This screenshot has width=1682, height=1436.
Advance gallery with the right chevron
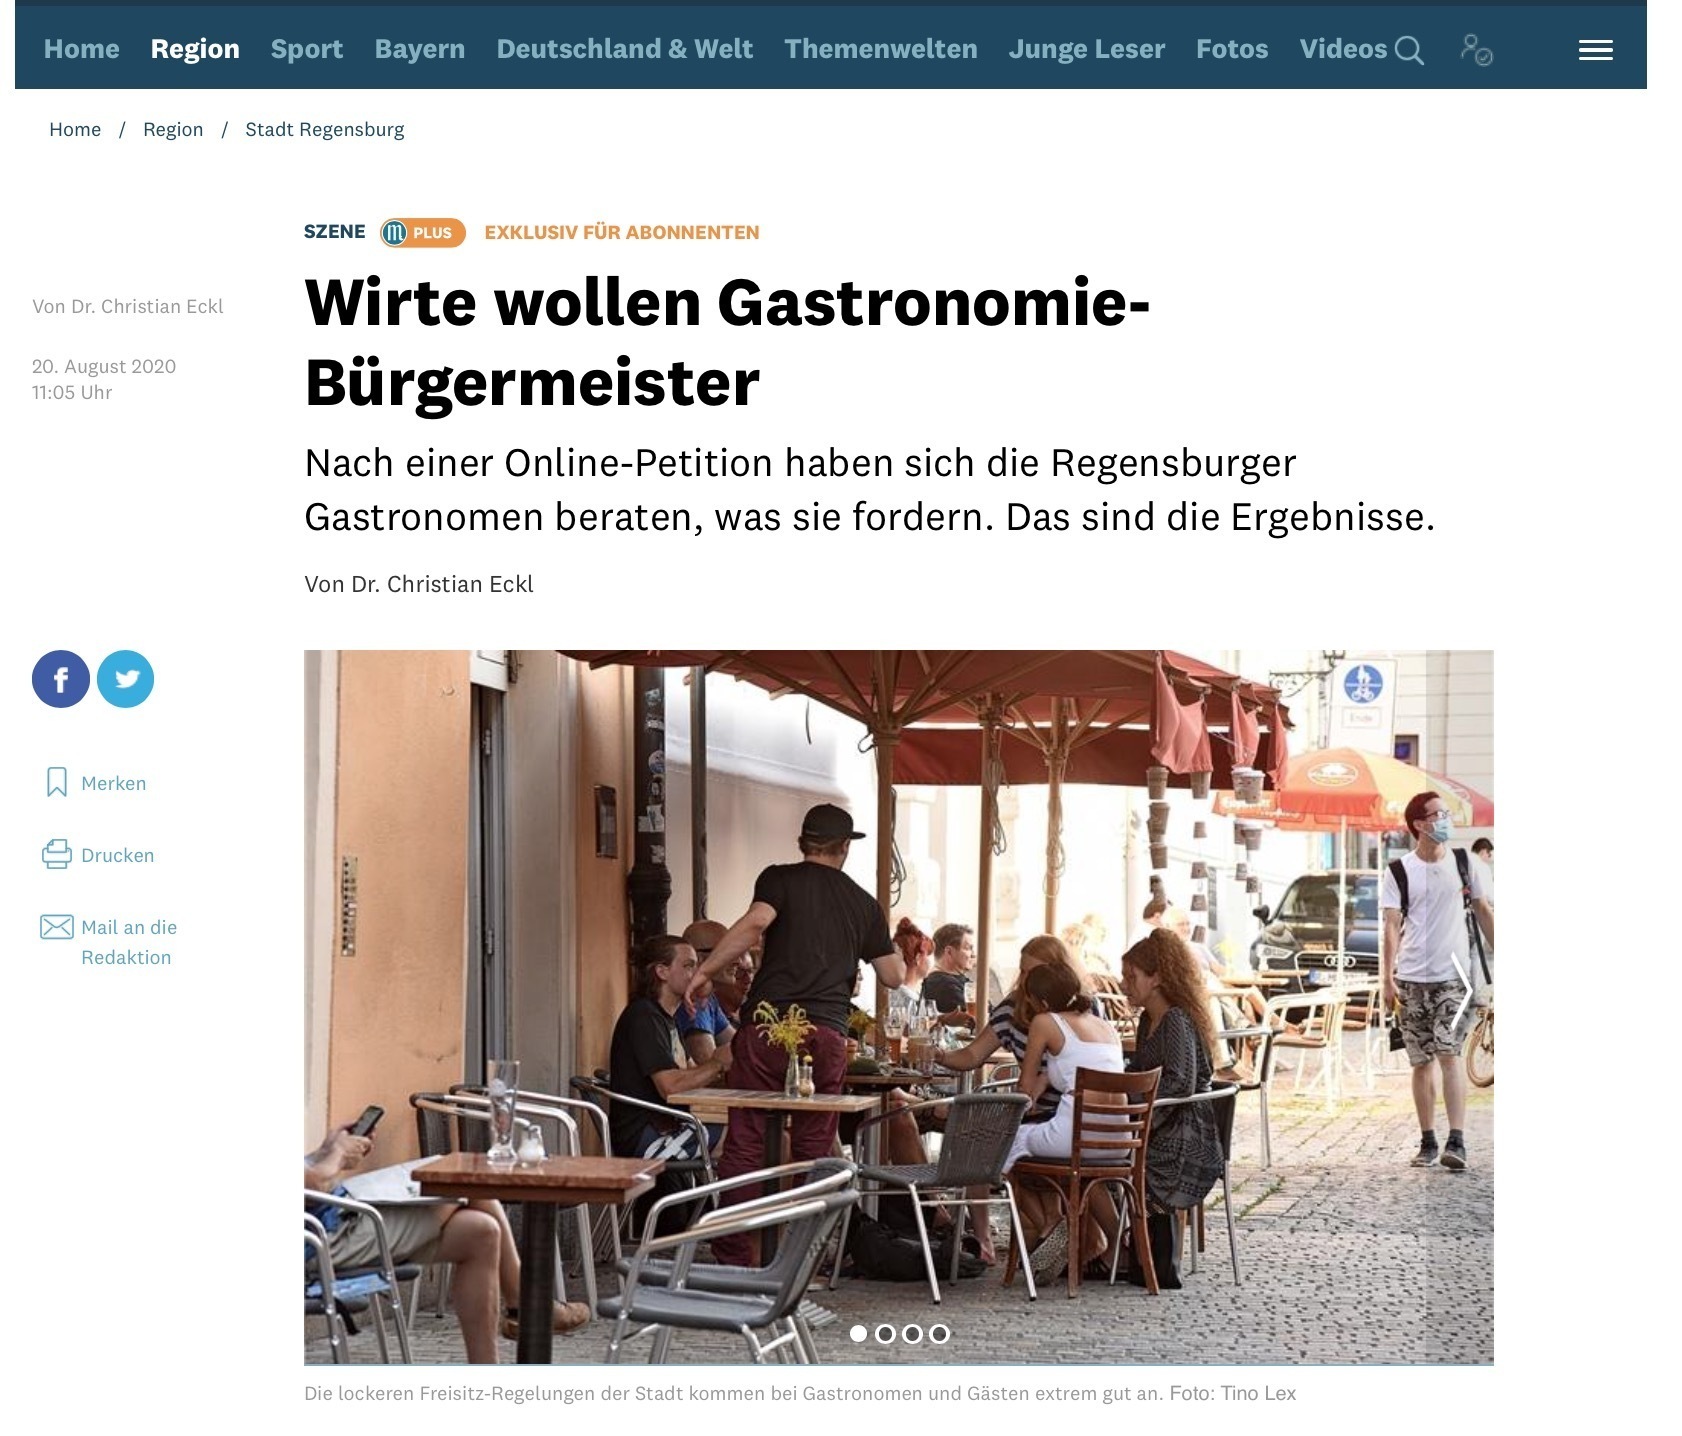[1461, 991]
